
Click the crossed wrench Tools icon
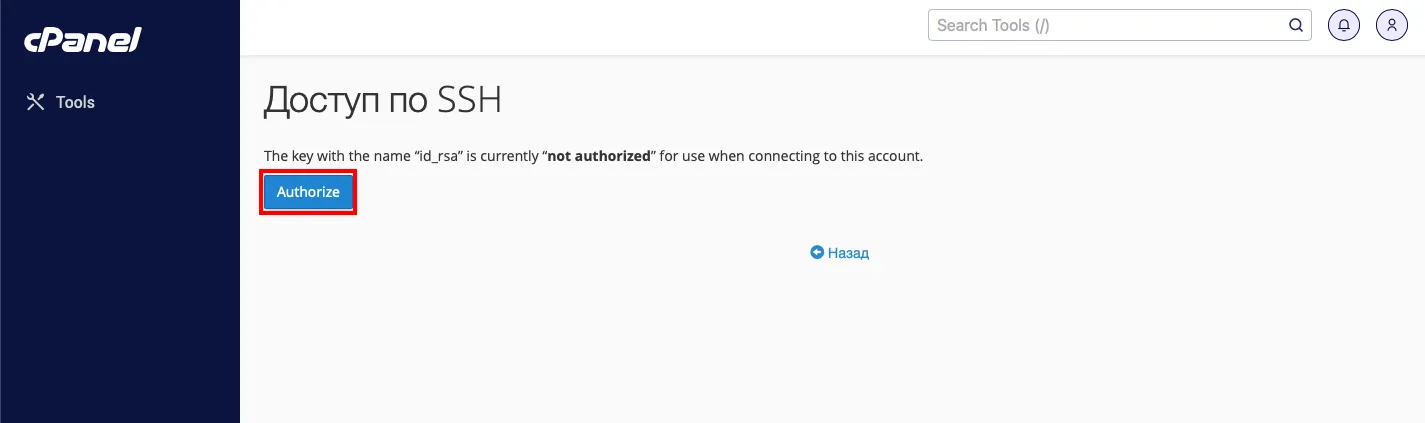click(x=36, y=102)
